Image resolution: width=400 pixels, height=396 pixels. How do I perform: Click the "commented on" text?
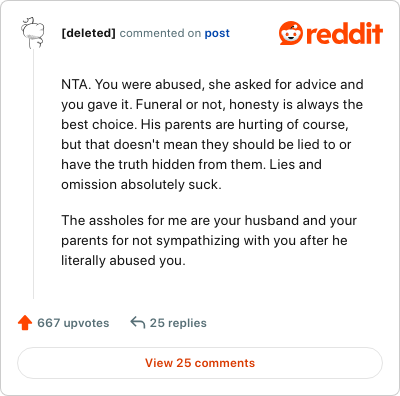pos(160,33)
